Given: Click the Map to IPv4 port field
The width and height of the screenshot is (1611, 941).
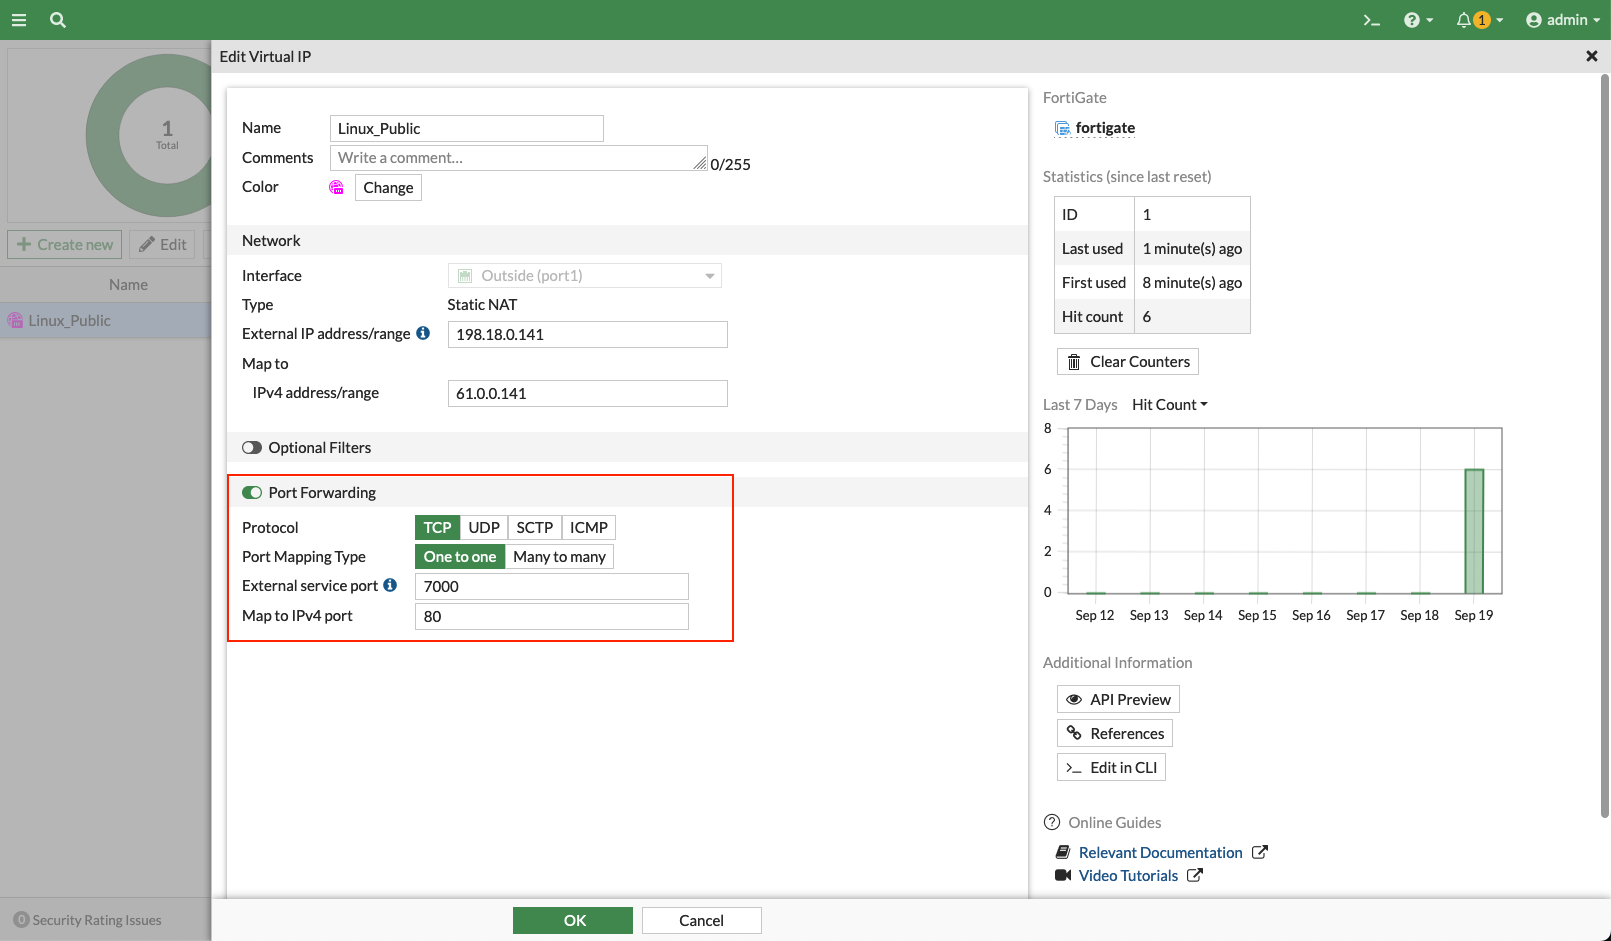Looking at the screenshot, I should 551,616.
